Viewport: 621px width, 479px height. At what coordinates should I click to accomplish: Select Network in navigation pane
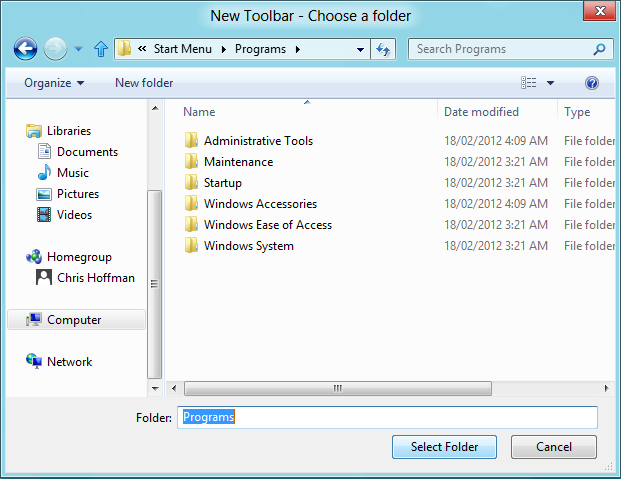(69, 362)
